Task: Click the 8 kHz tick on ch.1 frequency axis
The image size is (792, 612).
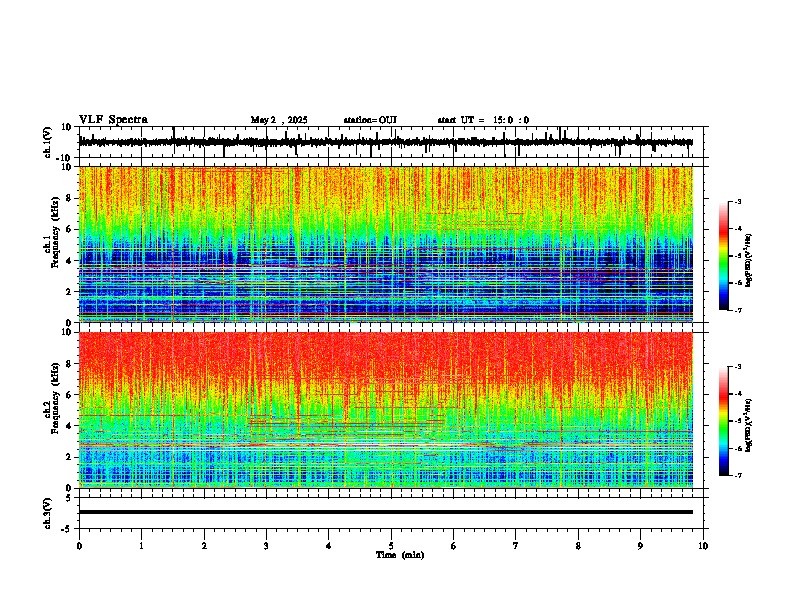Action: (69, 198)
